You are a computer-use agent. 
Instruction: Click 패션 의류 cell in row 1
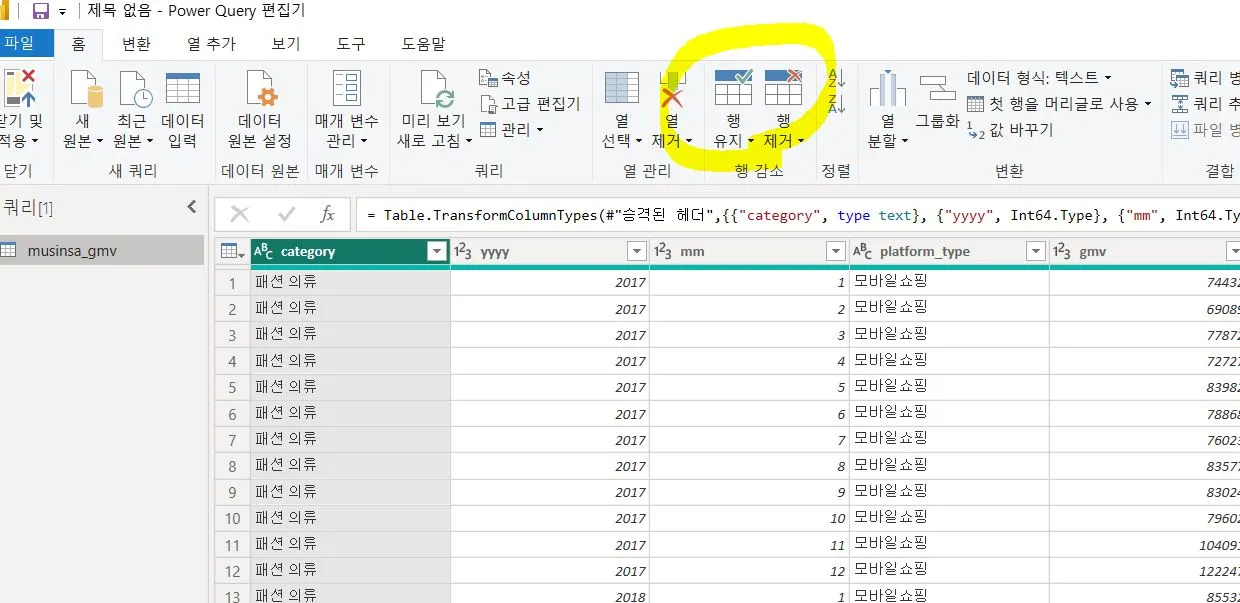350,282
